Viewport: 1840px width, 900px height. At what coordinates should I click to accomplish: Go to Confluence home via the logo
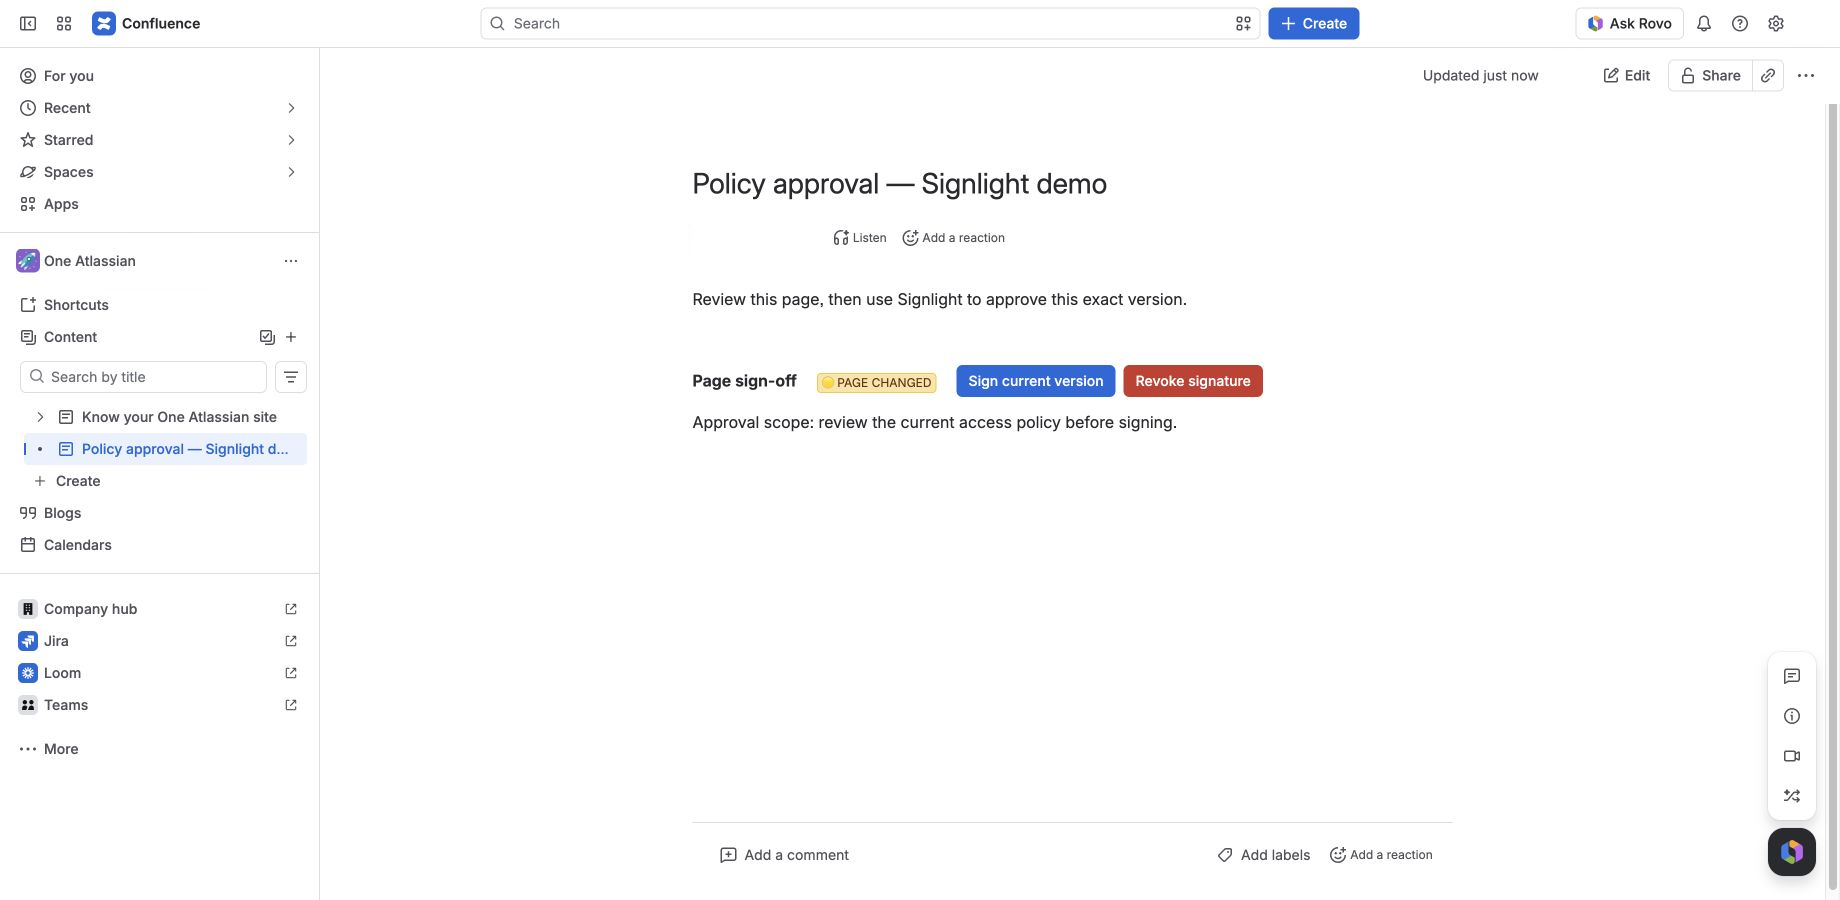[x=146, y=23]
